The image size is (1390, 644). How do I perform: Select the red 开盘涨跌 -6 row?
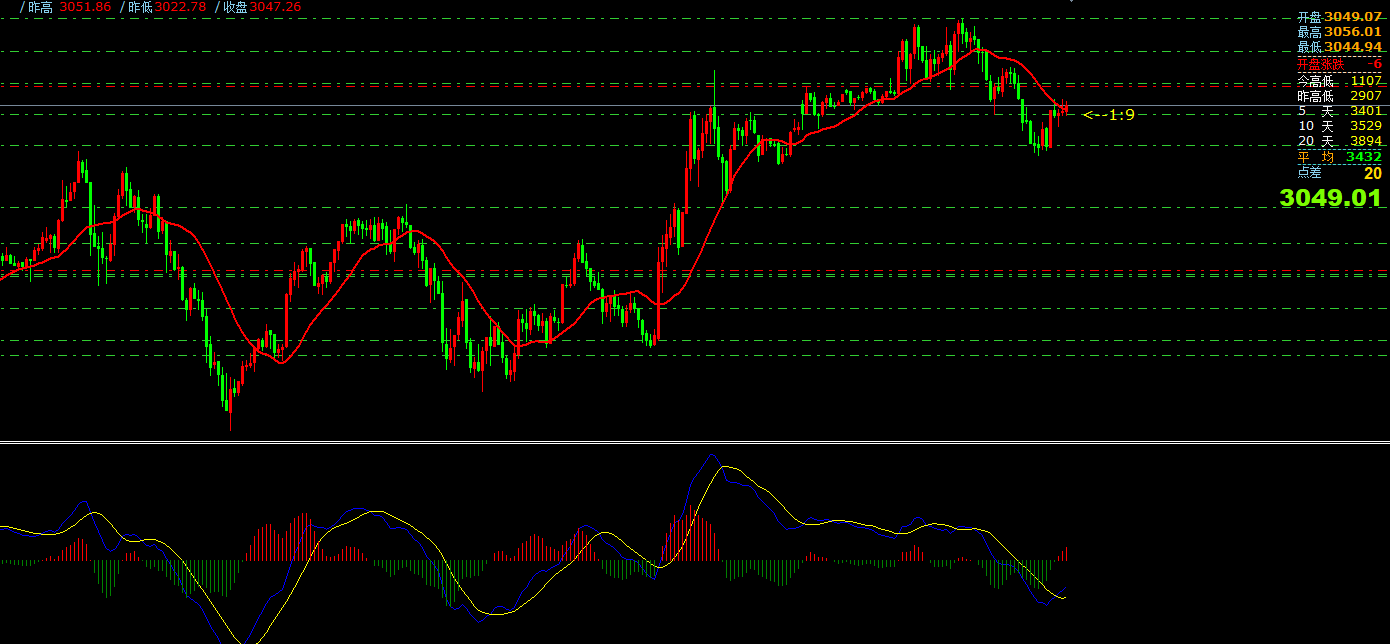point(1339,64)
